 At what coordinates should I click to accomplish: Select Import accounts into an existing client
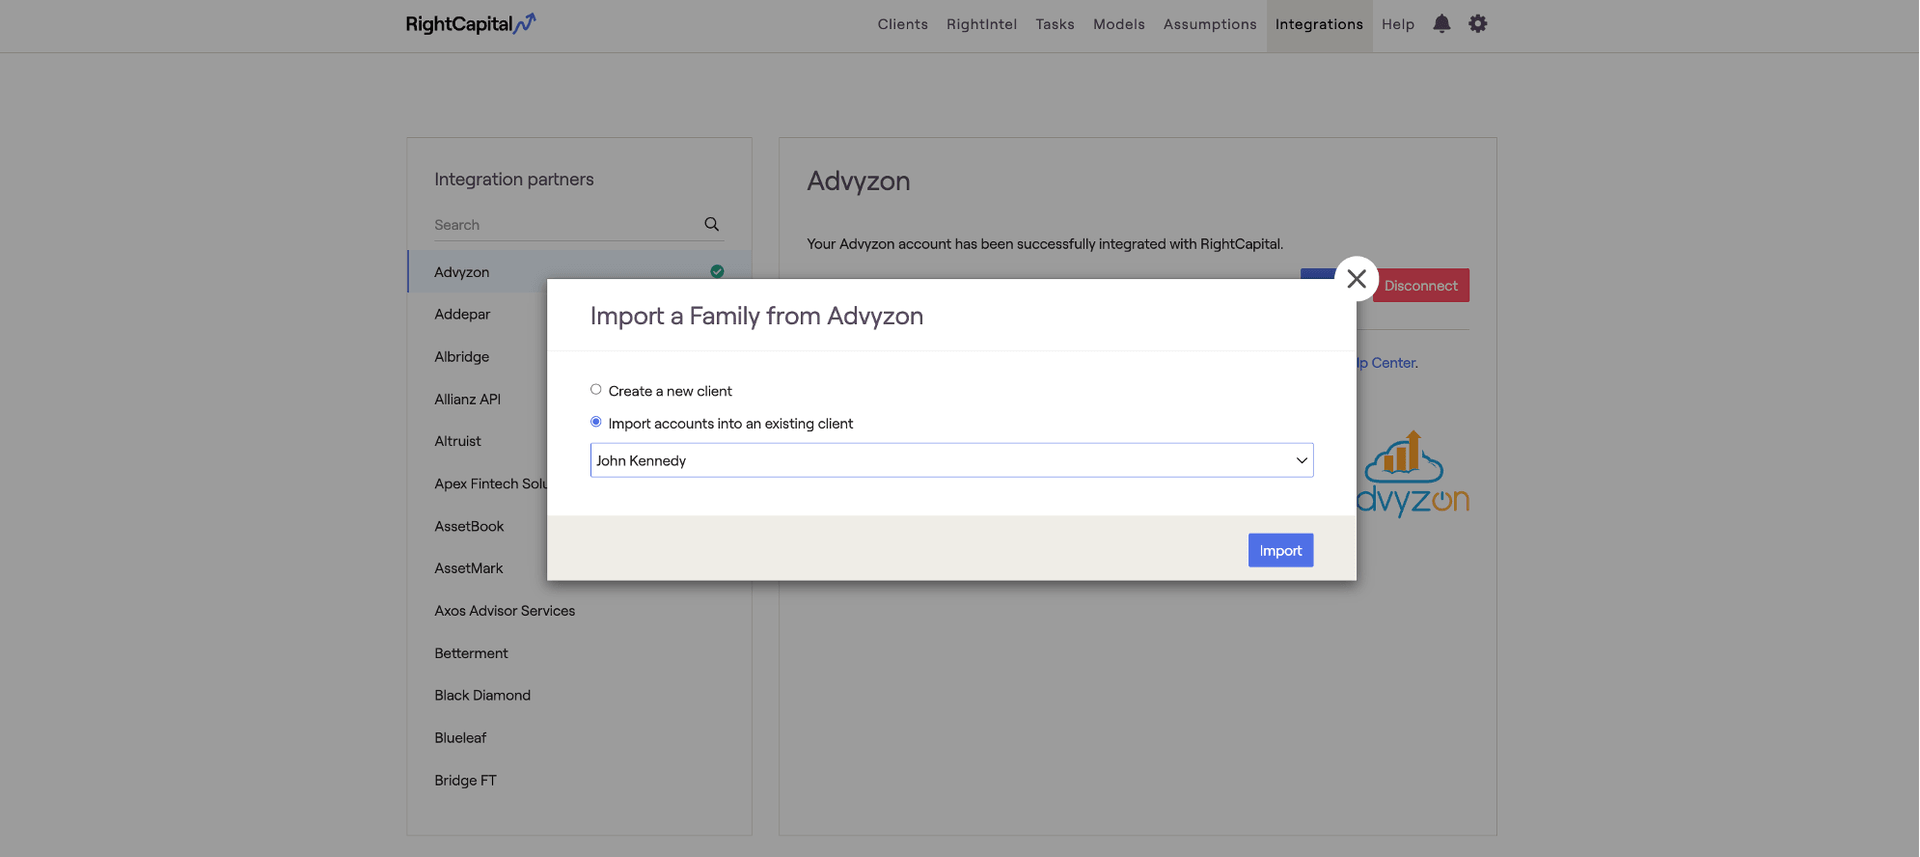[x=596, y=422]
